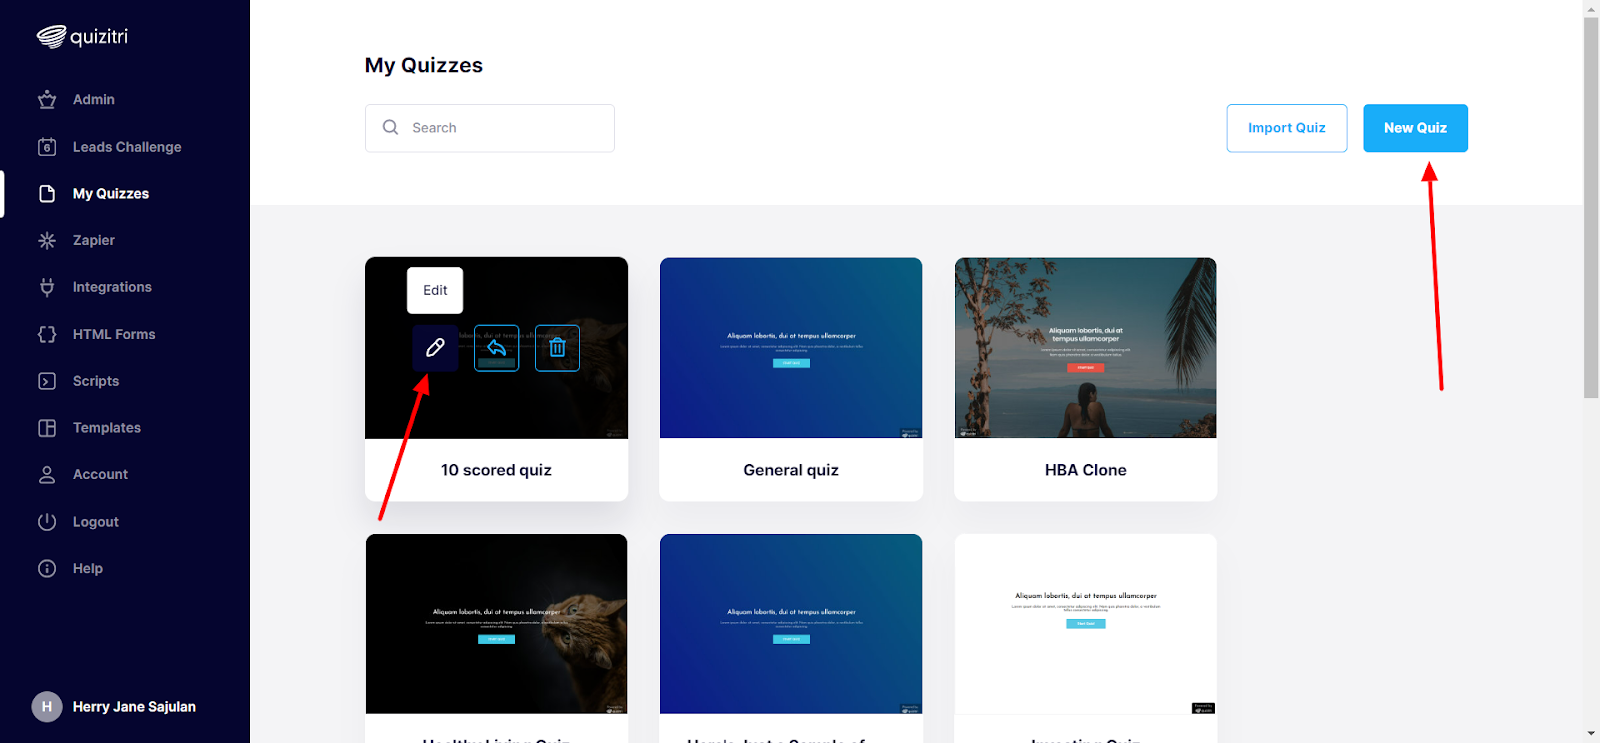The width and height of the screenshot is (1600, 743).
Task: Open the Zapier section
Action: pyautogui.click(x=94, y=240)
